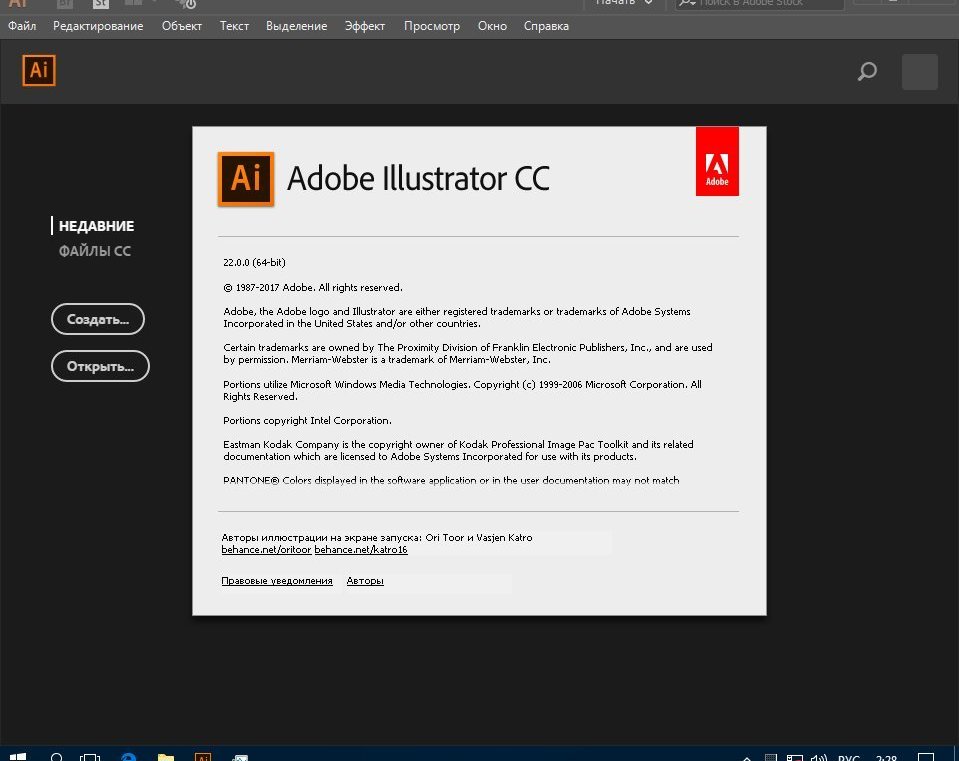Click the St Adobe Stock icon in the top bar

click(x=100, y=4)
